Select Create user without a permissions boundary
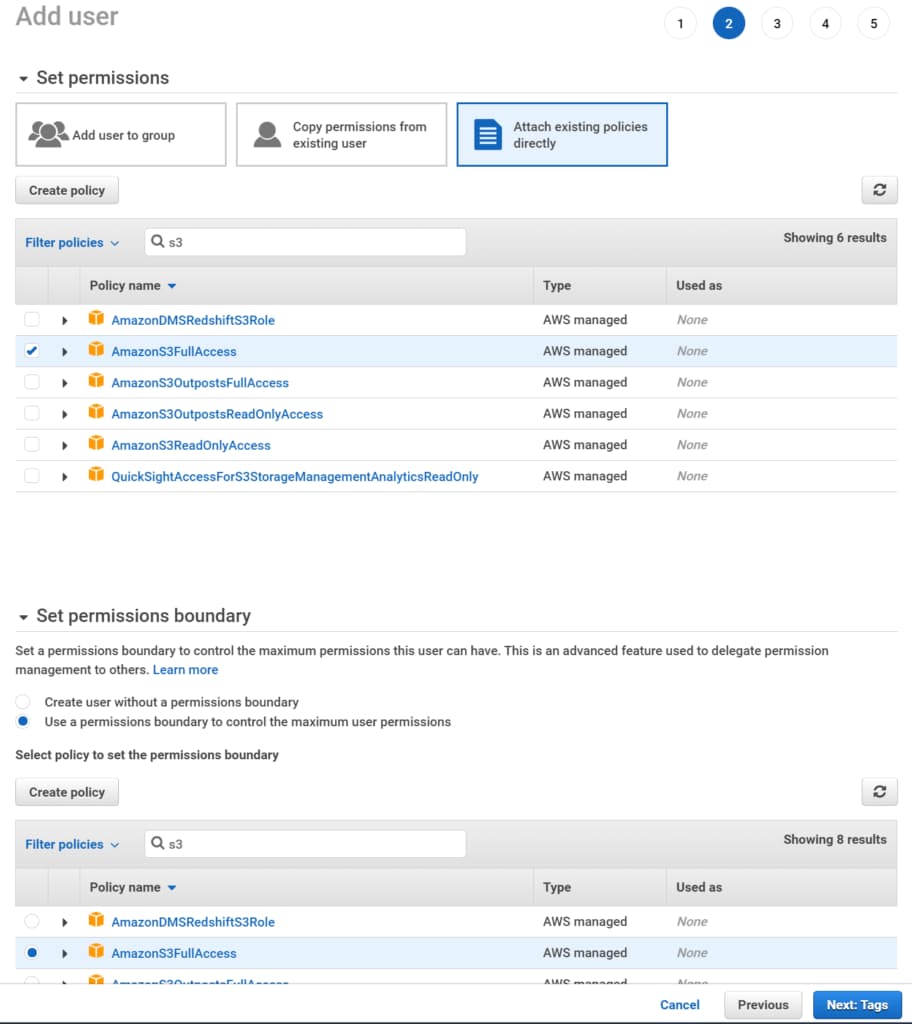 (x=23, y=702)
